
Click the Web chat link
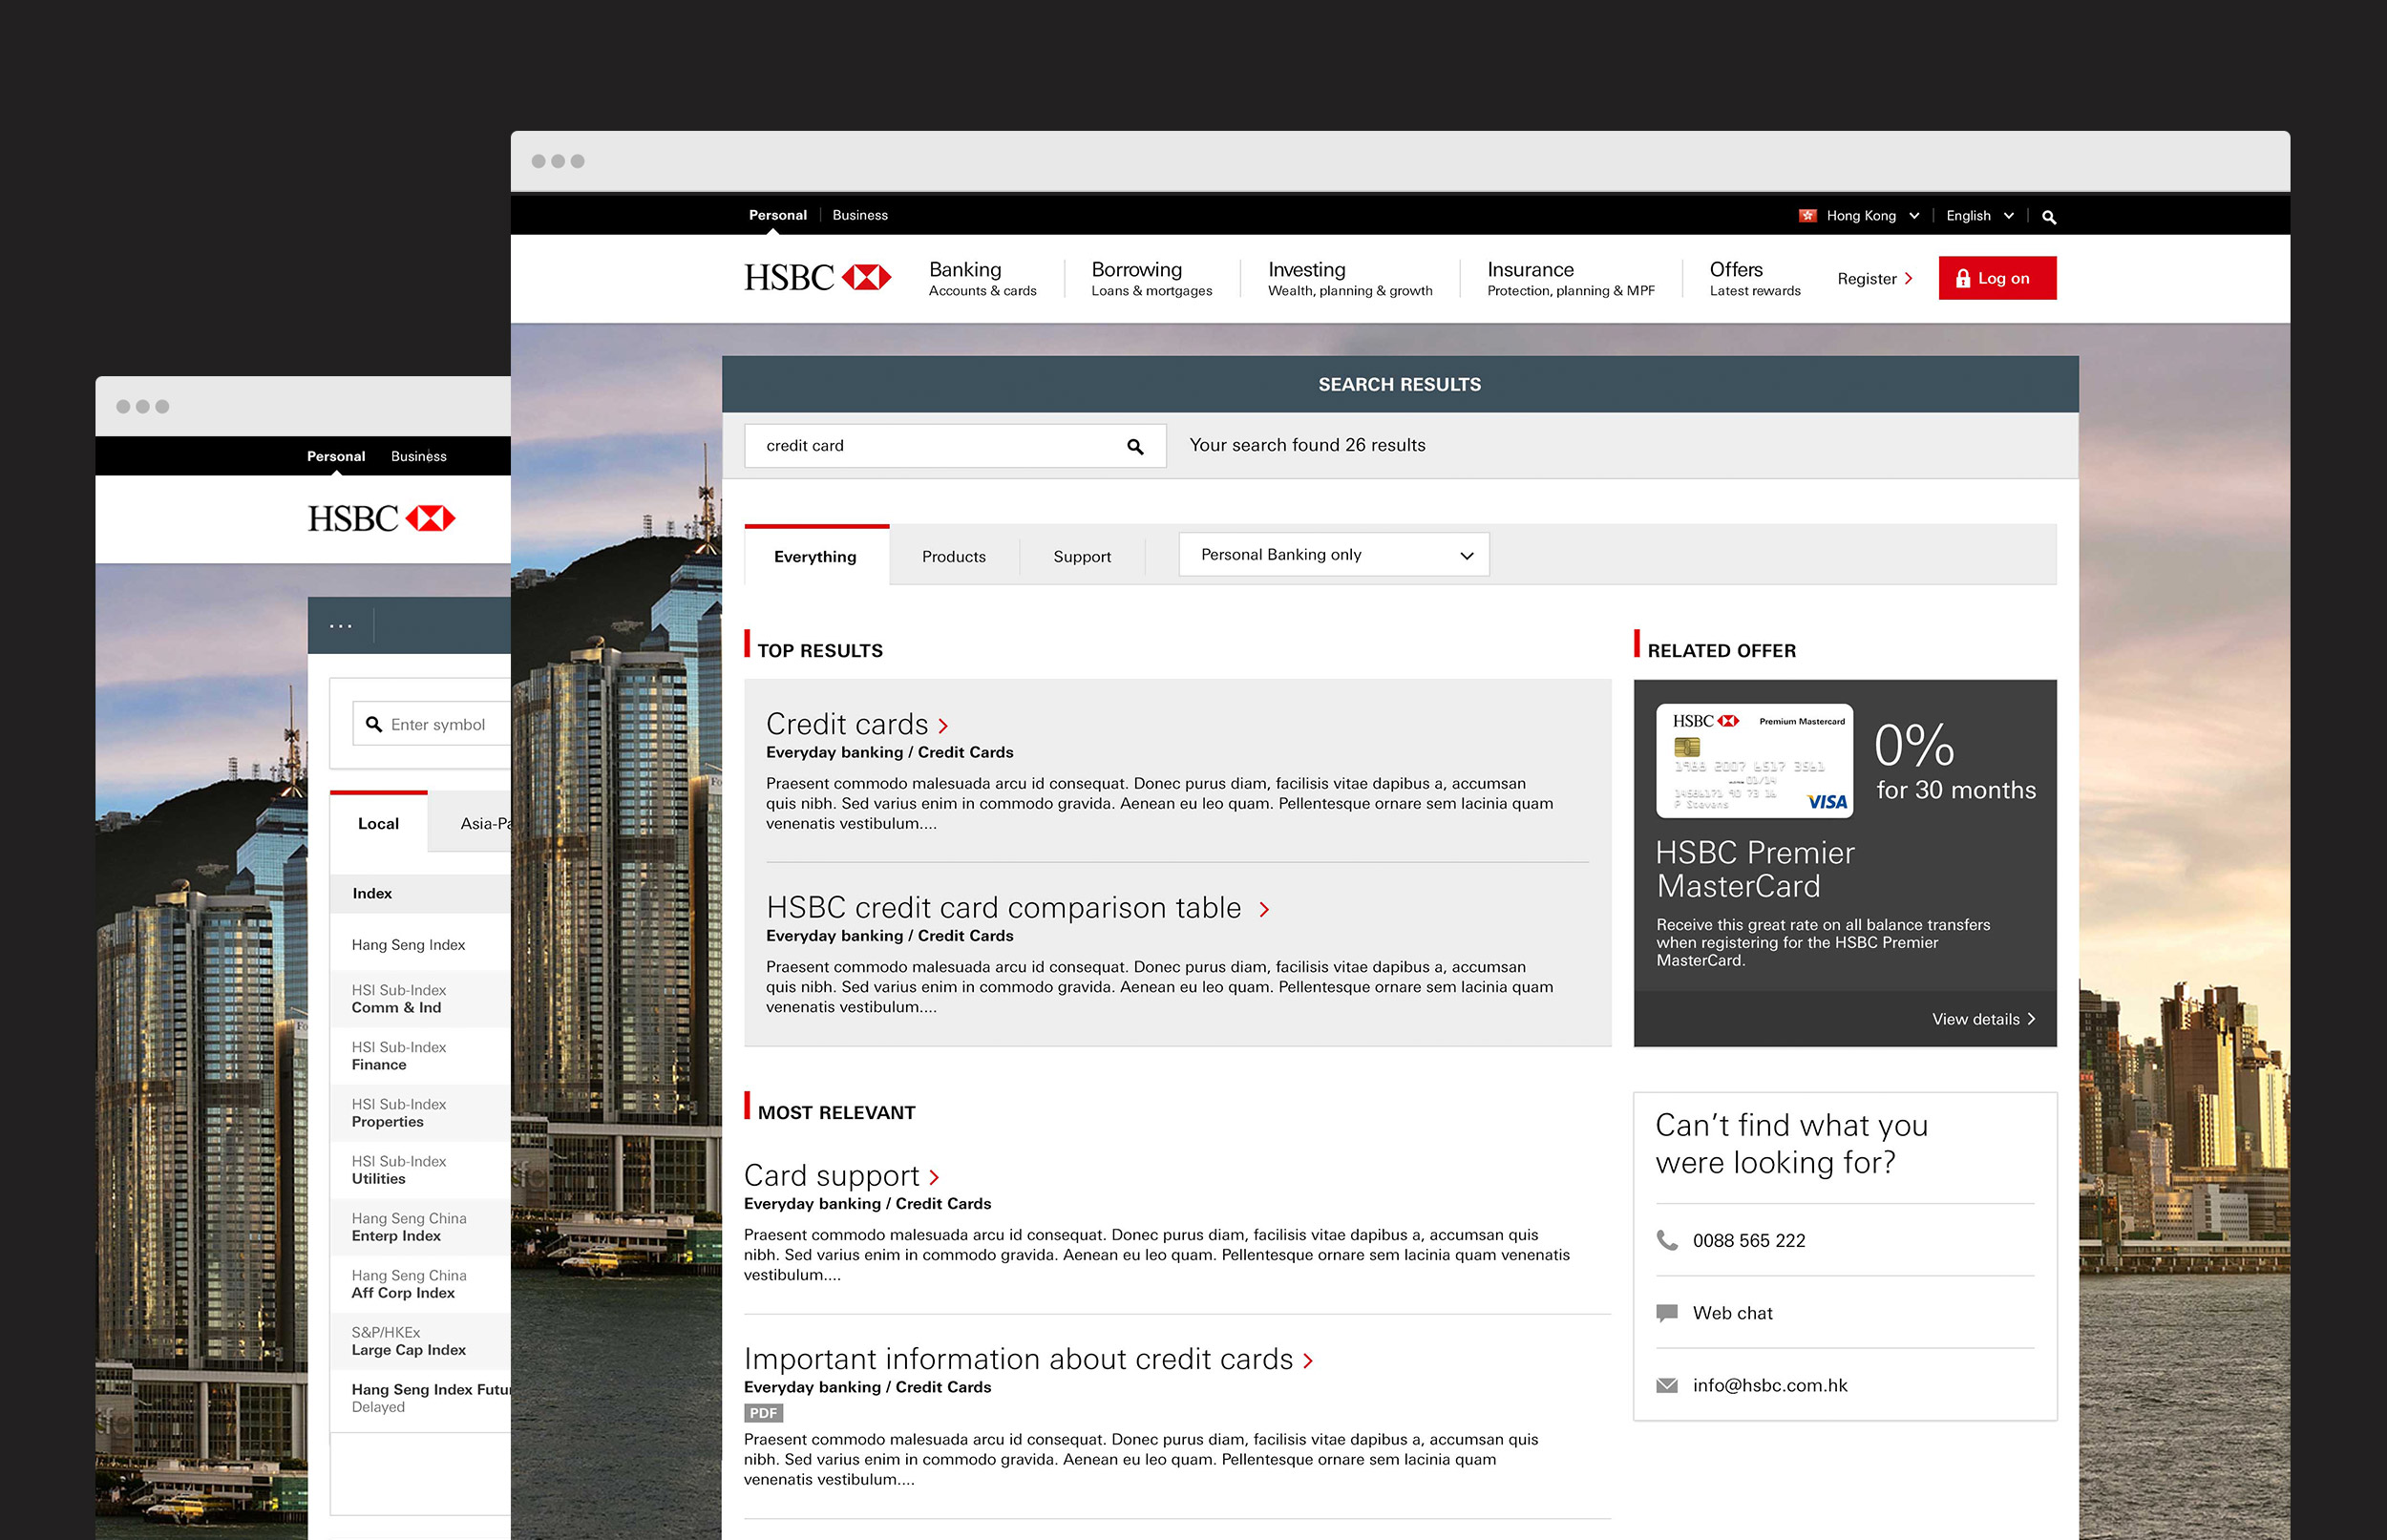(x=1732, y=1313)
